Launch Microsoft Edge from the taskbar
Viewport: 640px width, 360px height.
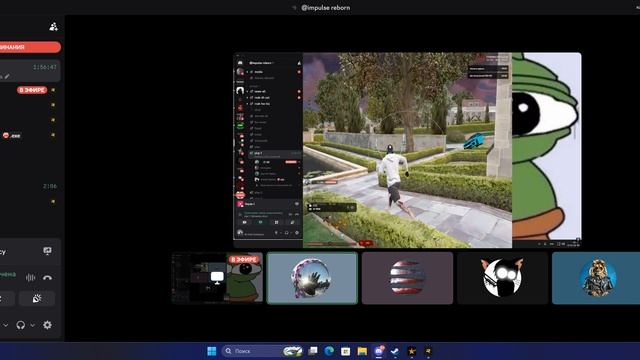point(329,351)
